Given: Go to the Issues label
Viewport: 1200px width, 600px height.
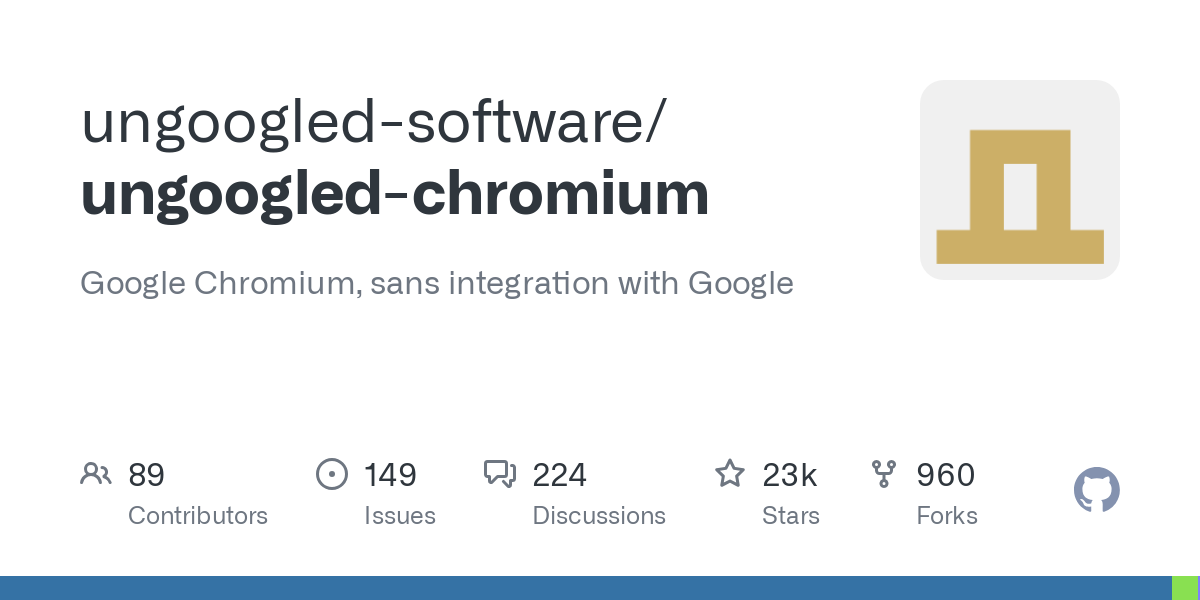Looking at the screenshot, I should [400, 516].
